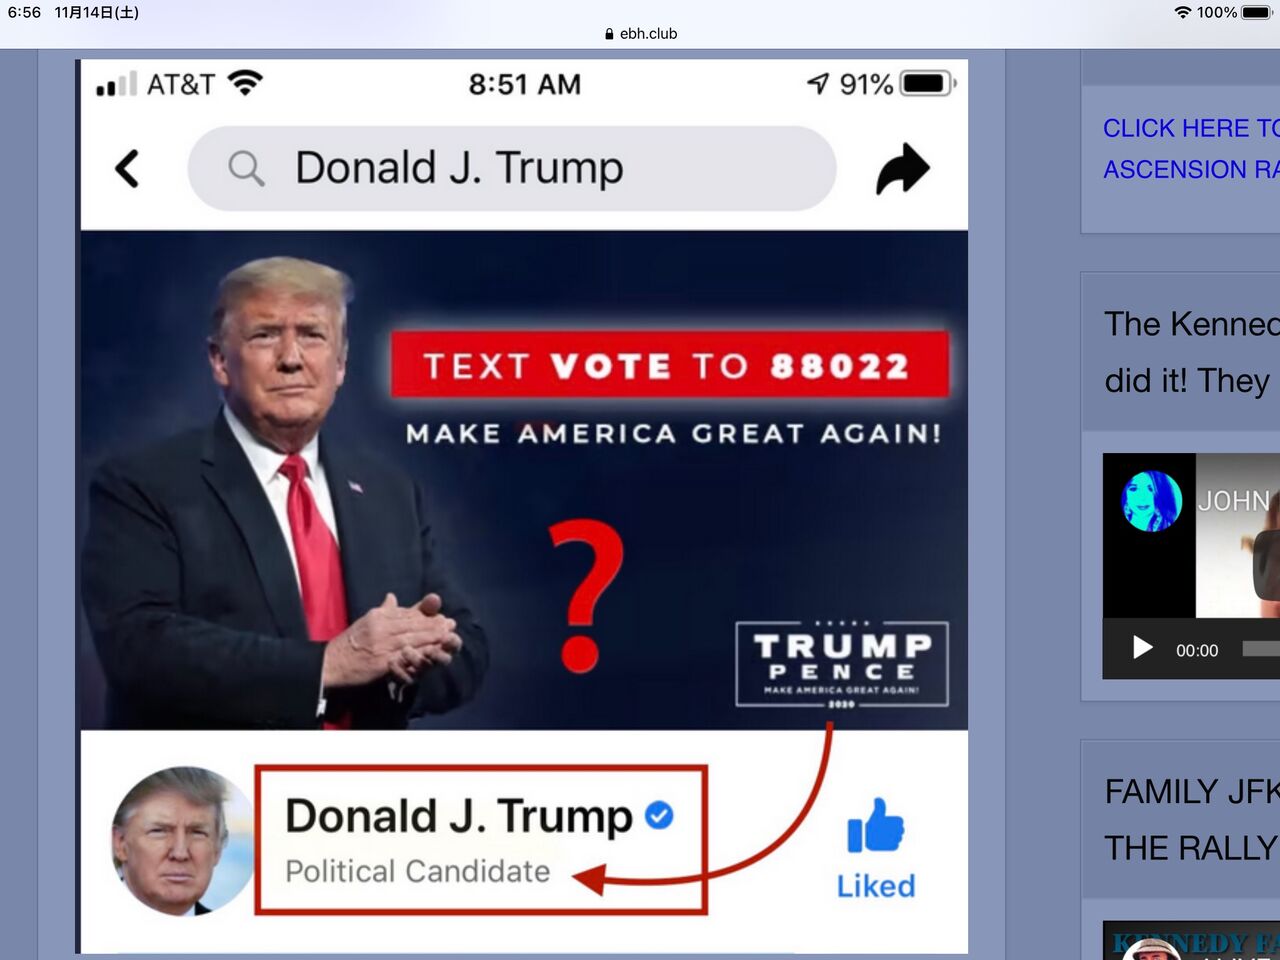
Task: Click the Kennedy Family thumbnail image
Action: point(1191,941)
